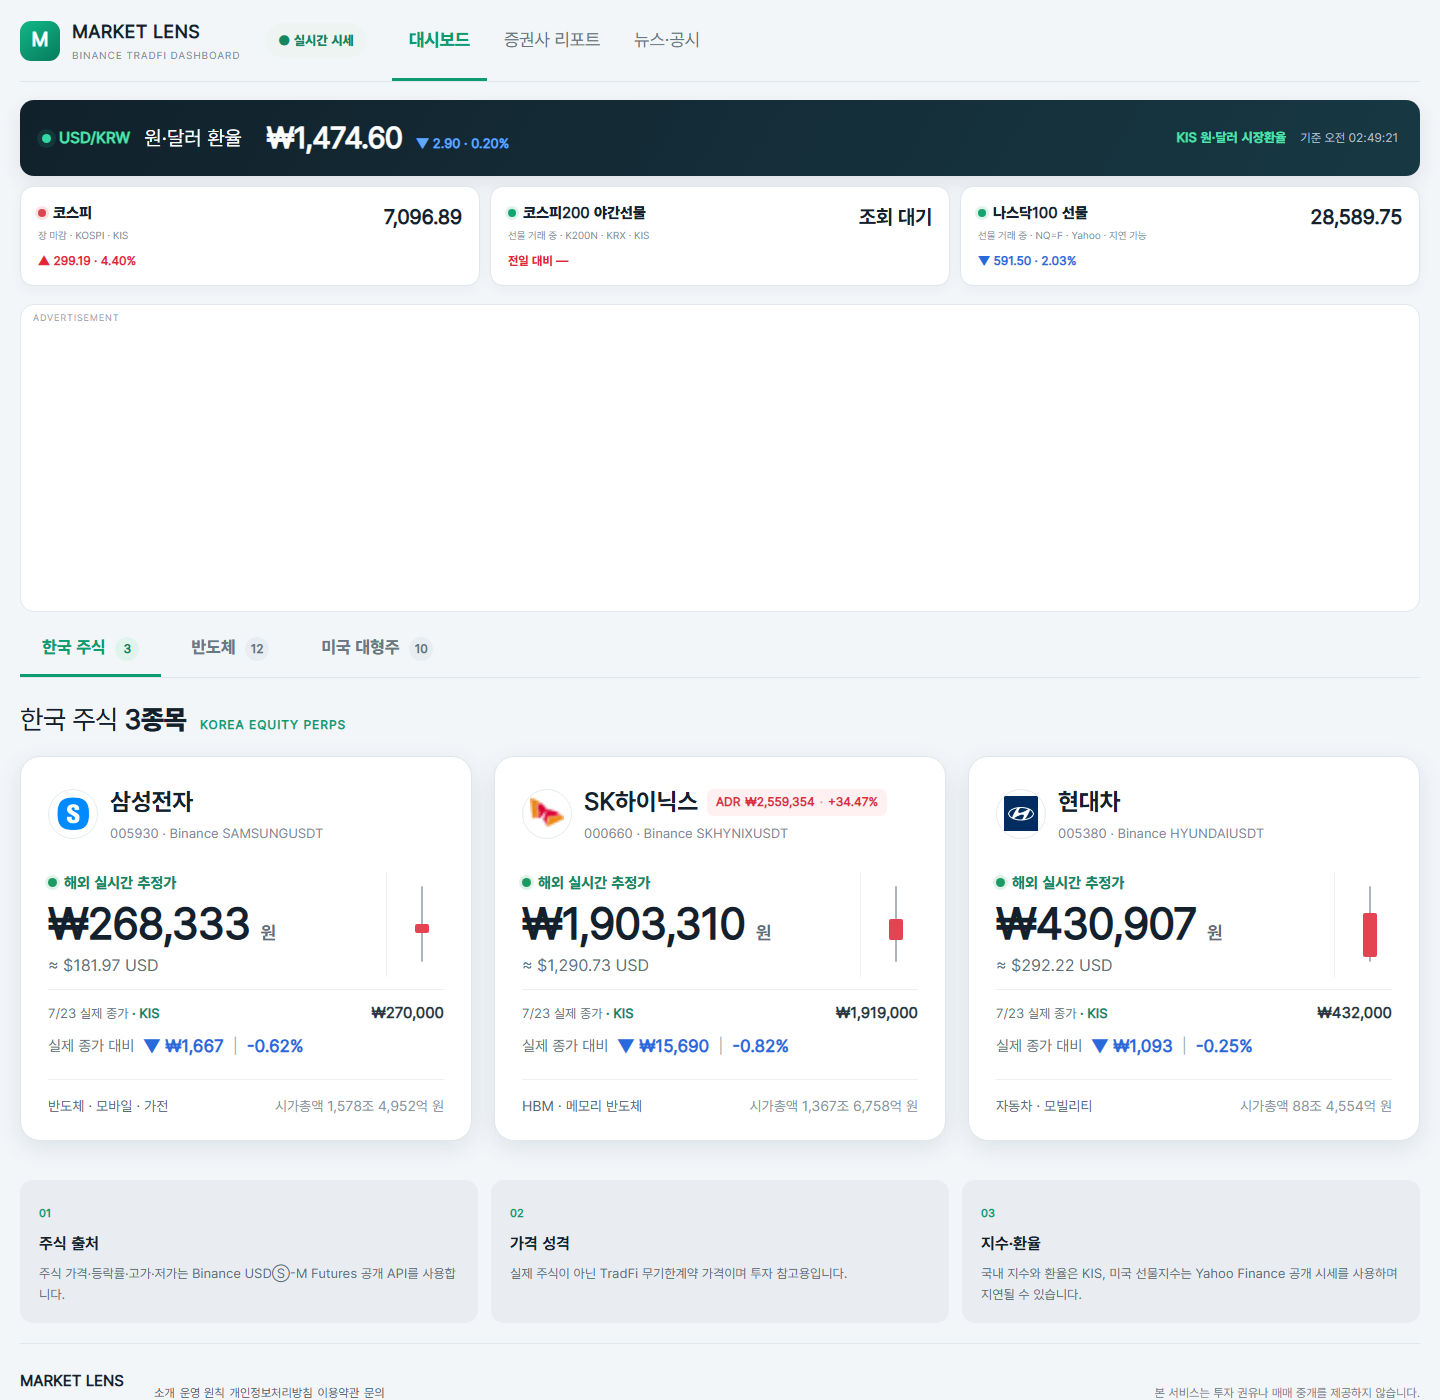Image resolution: width=1440 pixels, height=1400 pixels.
Task: Click the SK하이닉스 mini candlestick chart
Action: click(896, 924)
